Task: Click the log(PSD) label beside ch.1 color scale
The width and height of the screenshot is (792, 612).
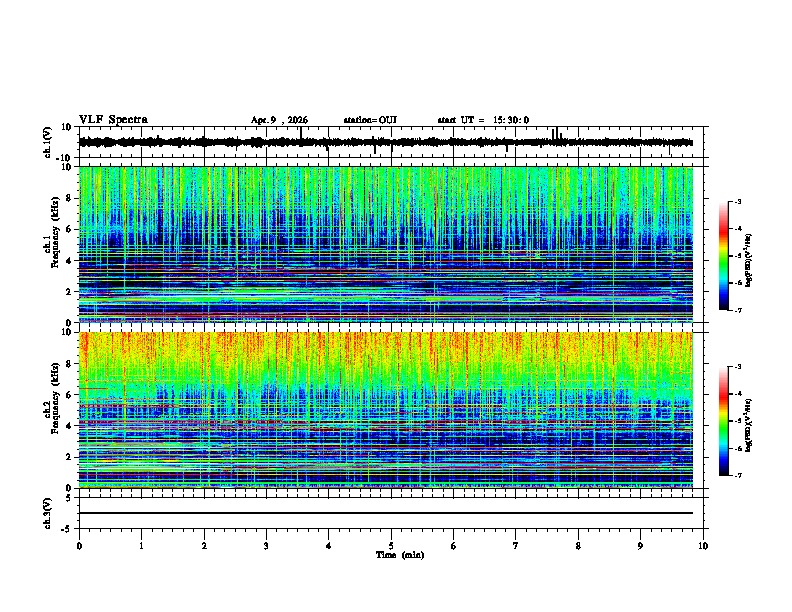Action: (x=749, y=261)
